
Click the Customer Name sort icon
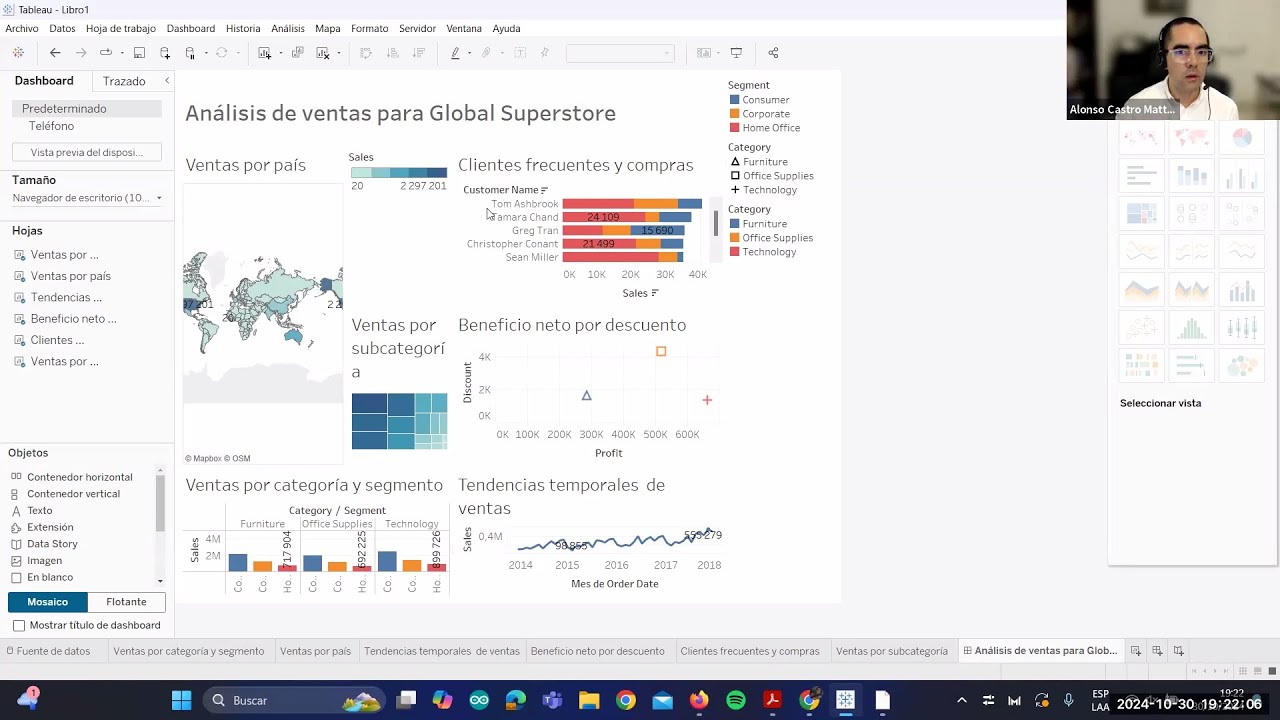[544, 190]
